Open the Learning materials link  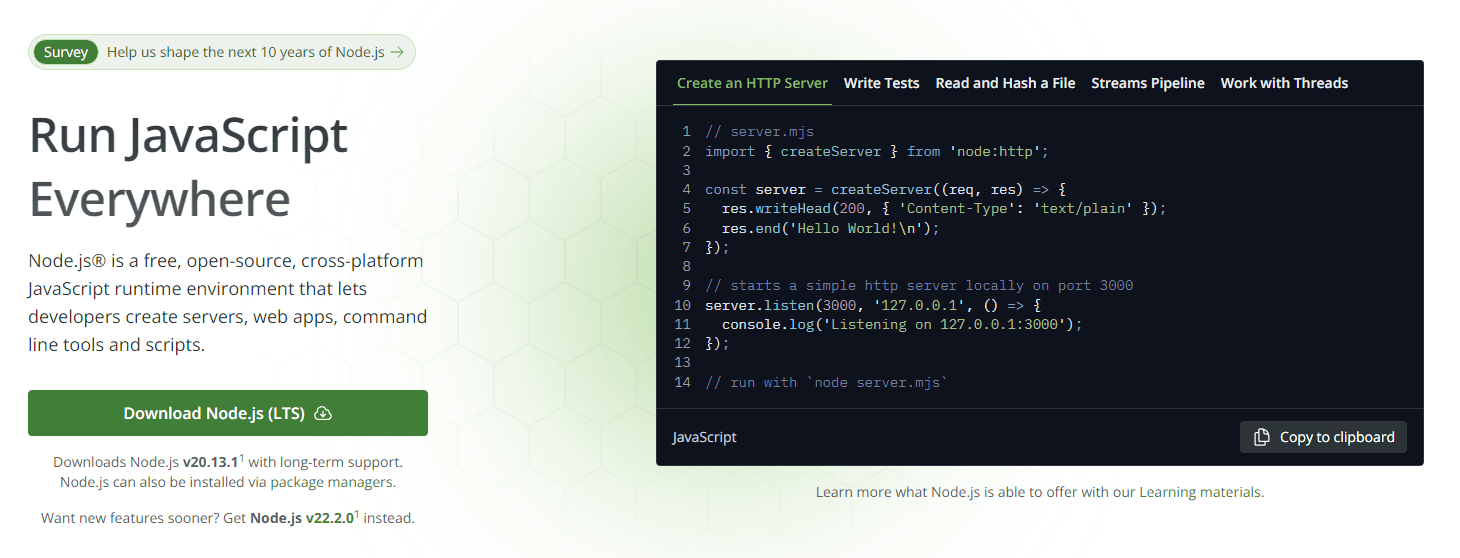pyautogui.click(x=1201, y=492)
